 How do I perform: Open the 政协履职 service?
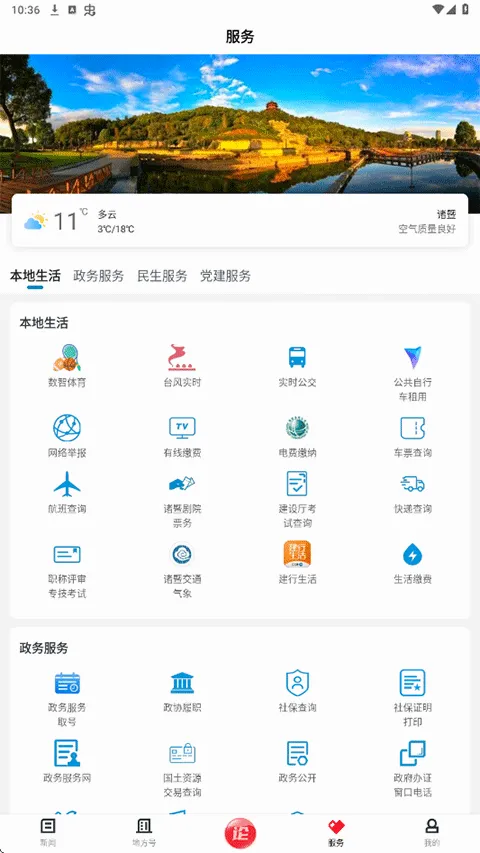tap(182, 691)
